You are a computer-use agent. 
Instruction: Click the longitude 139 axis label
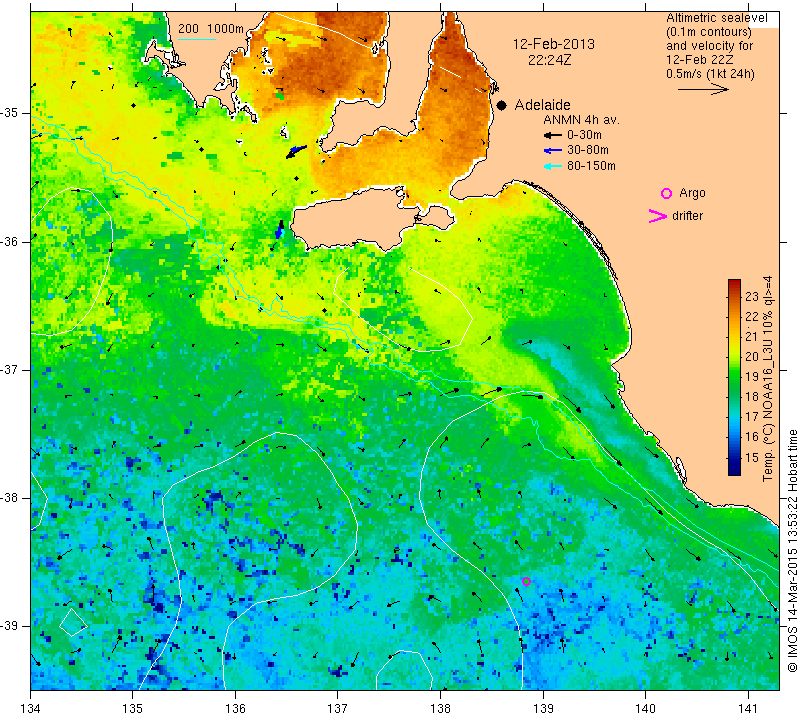coord(543,709)
